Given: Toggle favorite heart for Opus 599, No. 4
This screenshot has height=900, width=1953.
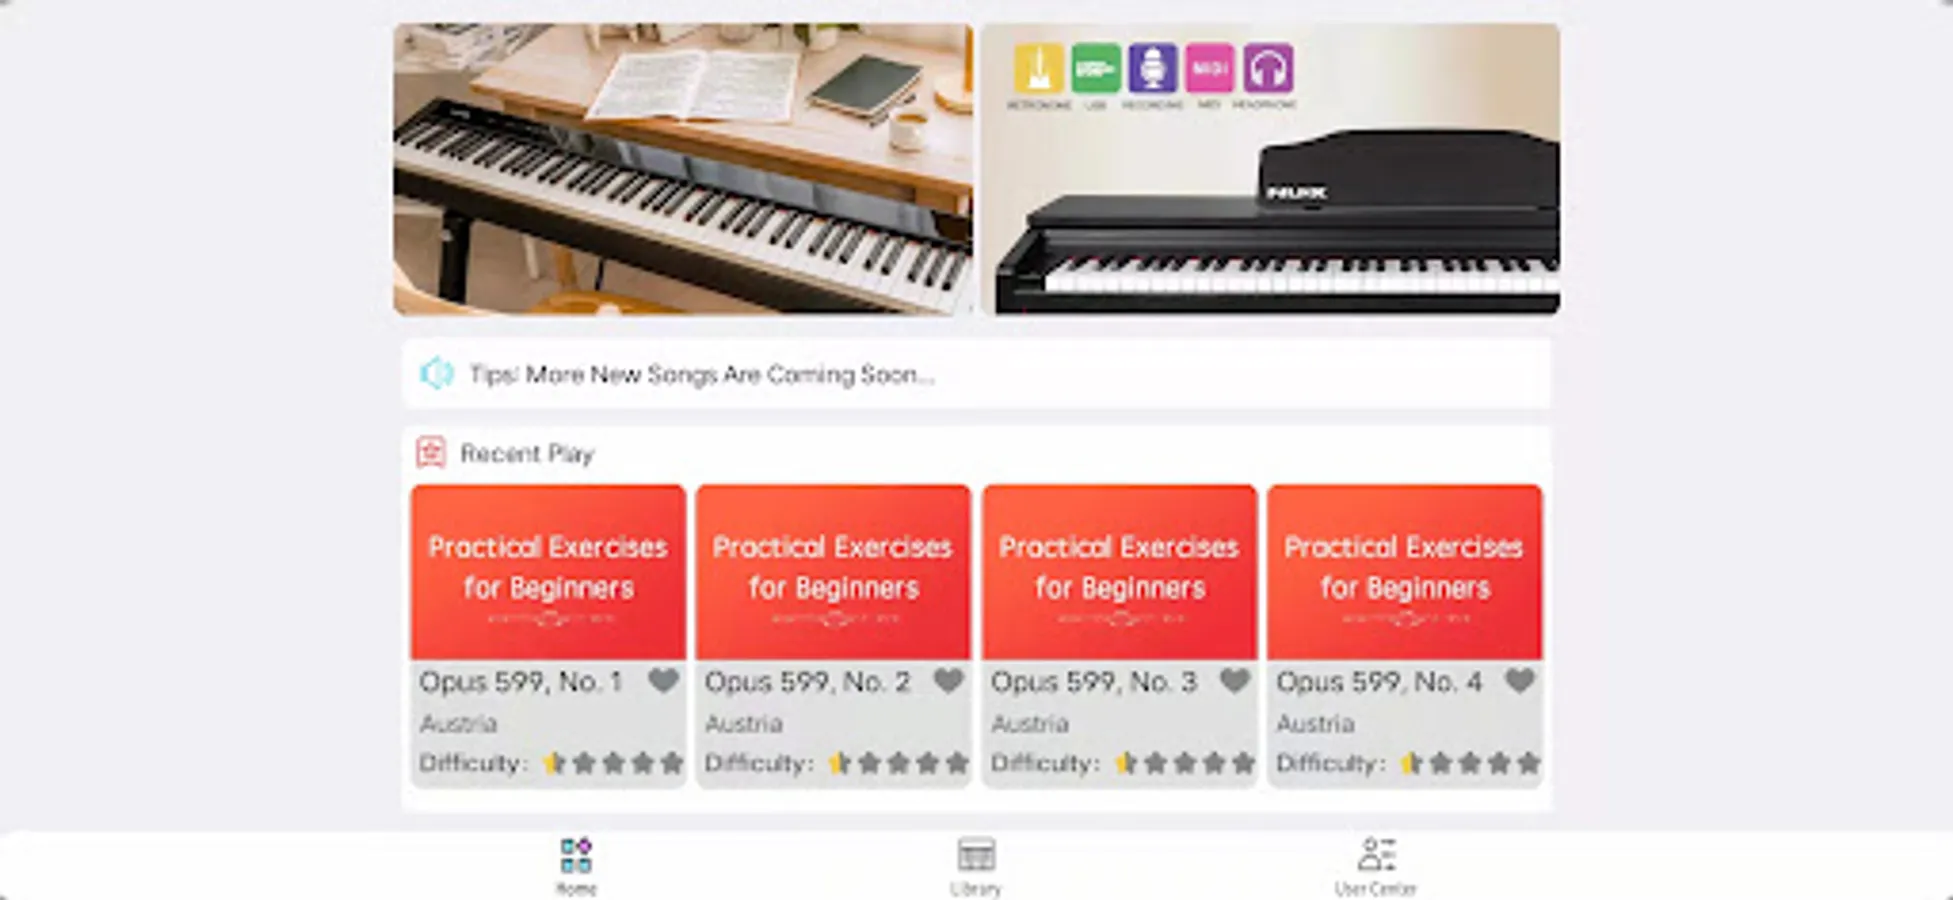Looking at the screenshot, I should point(1519,681).
